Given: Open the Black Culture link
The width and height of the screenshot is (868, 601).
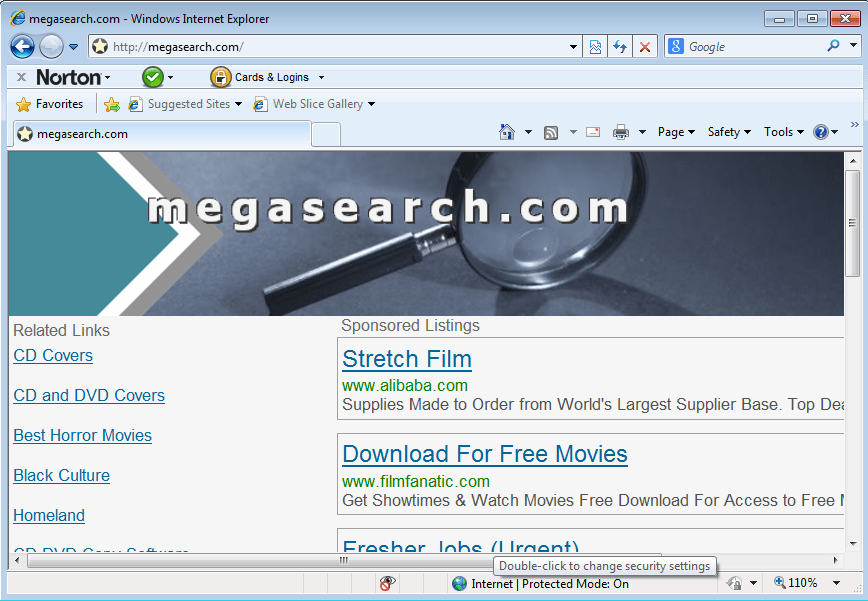Looking at the screenshot, I should tap(61, 475).
